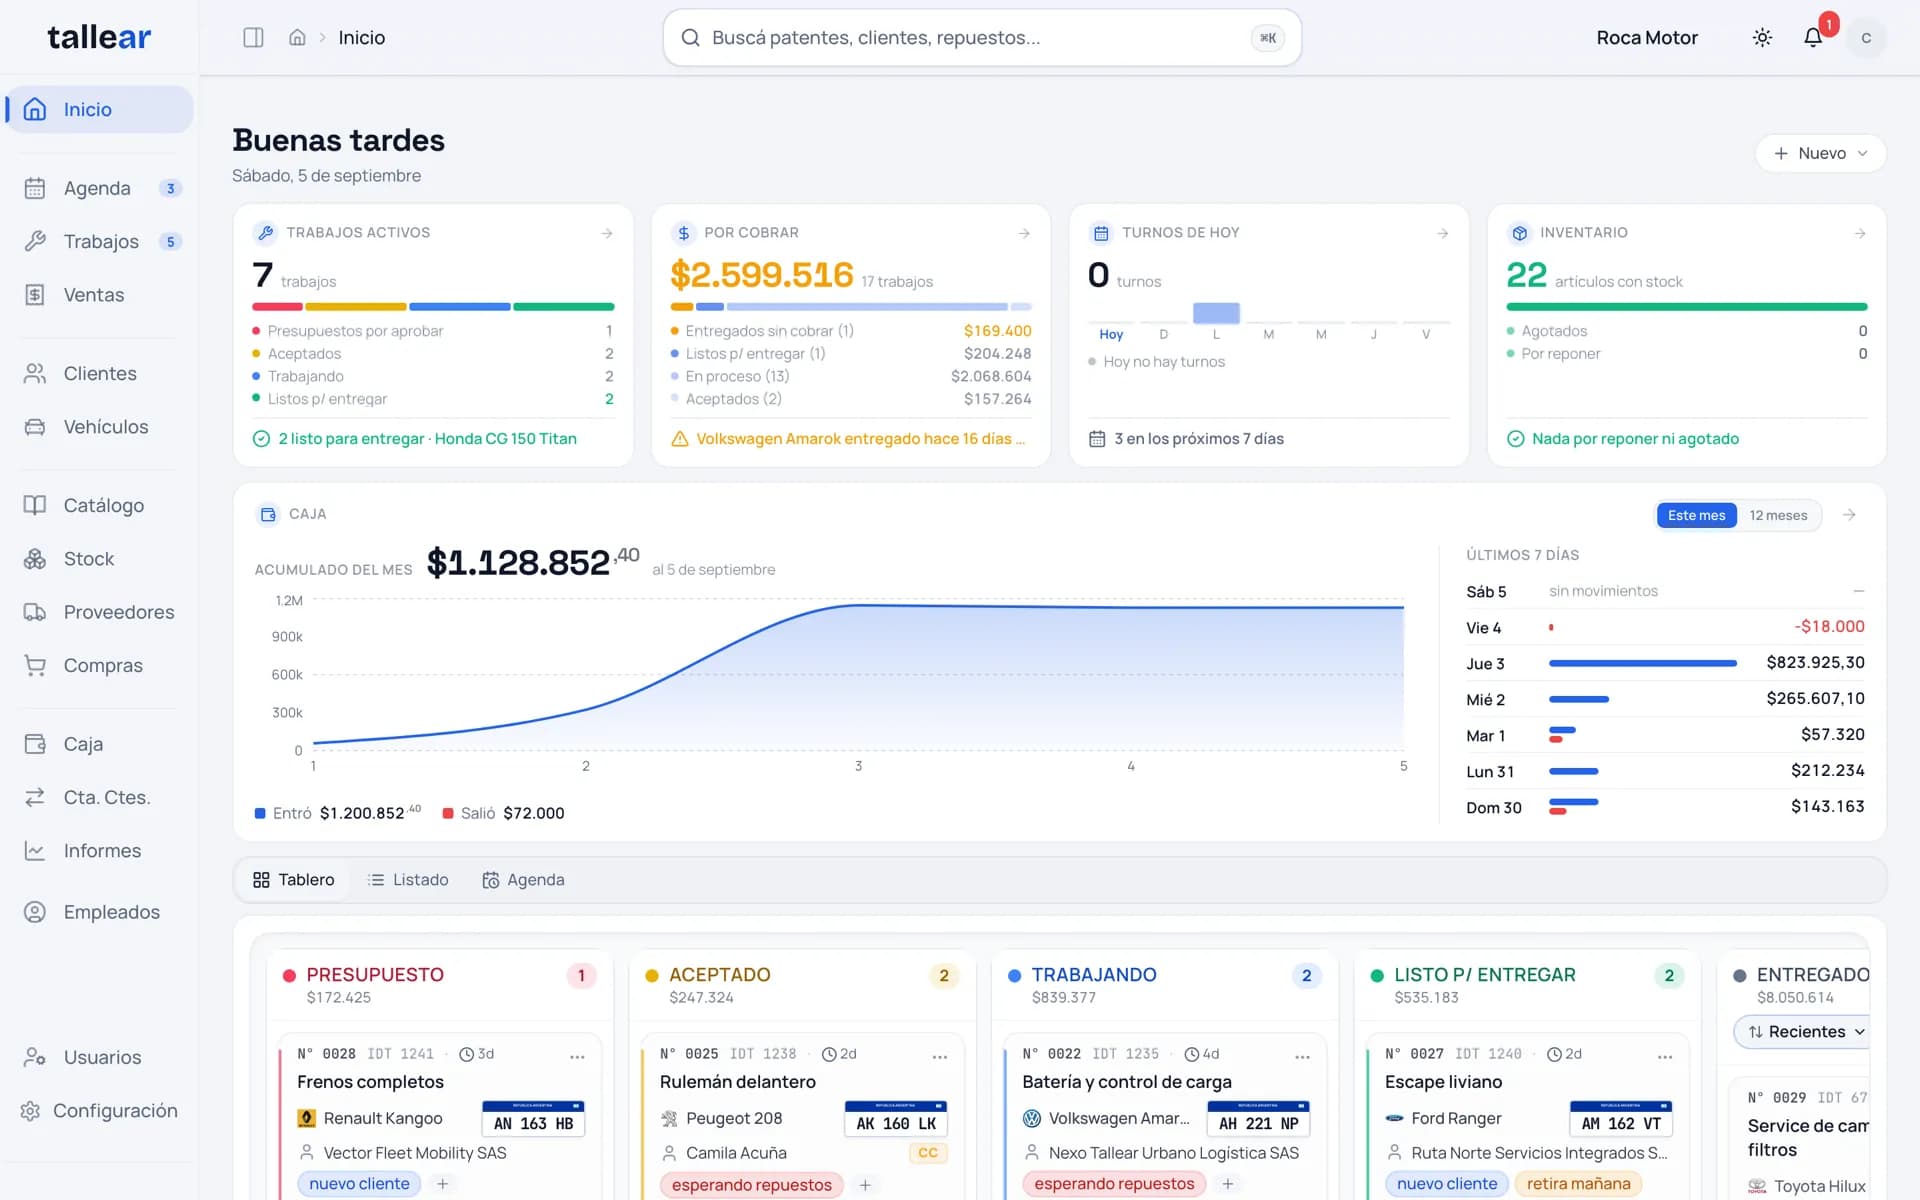Select Este mes range toggle
This screenshot has height=1200, width=1920.
click(1696, 515)
